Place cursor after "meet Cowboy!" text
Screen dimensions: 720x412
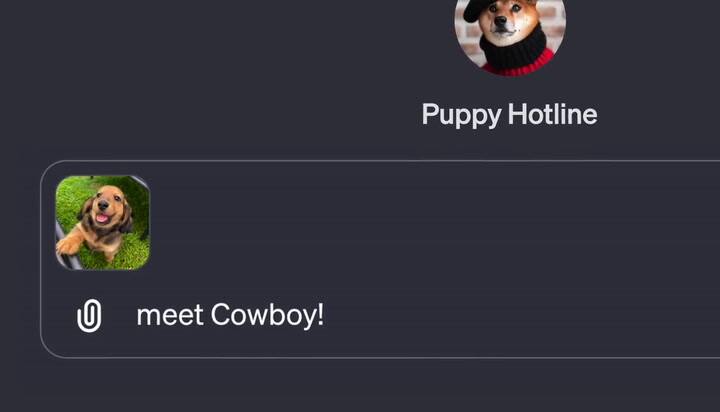(327, 316)
